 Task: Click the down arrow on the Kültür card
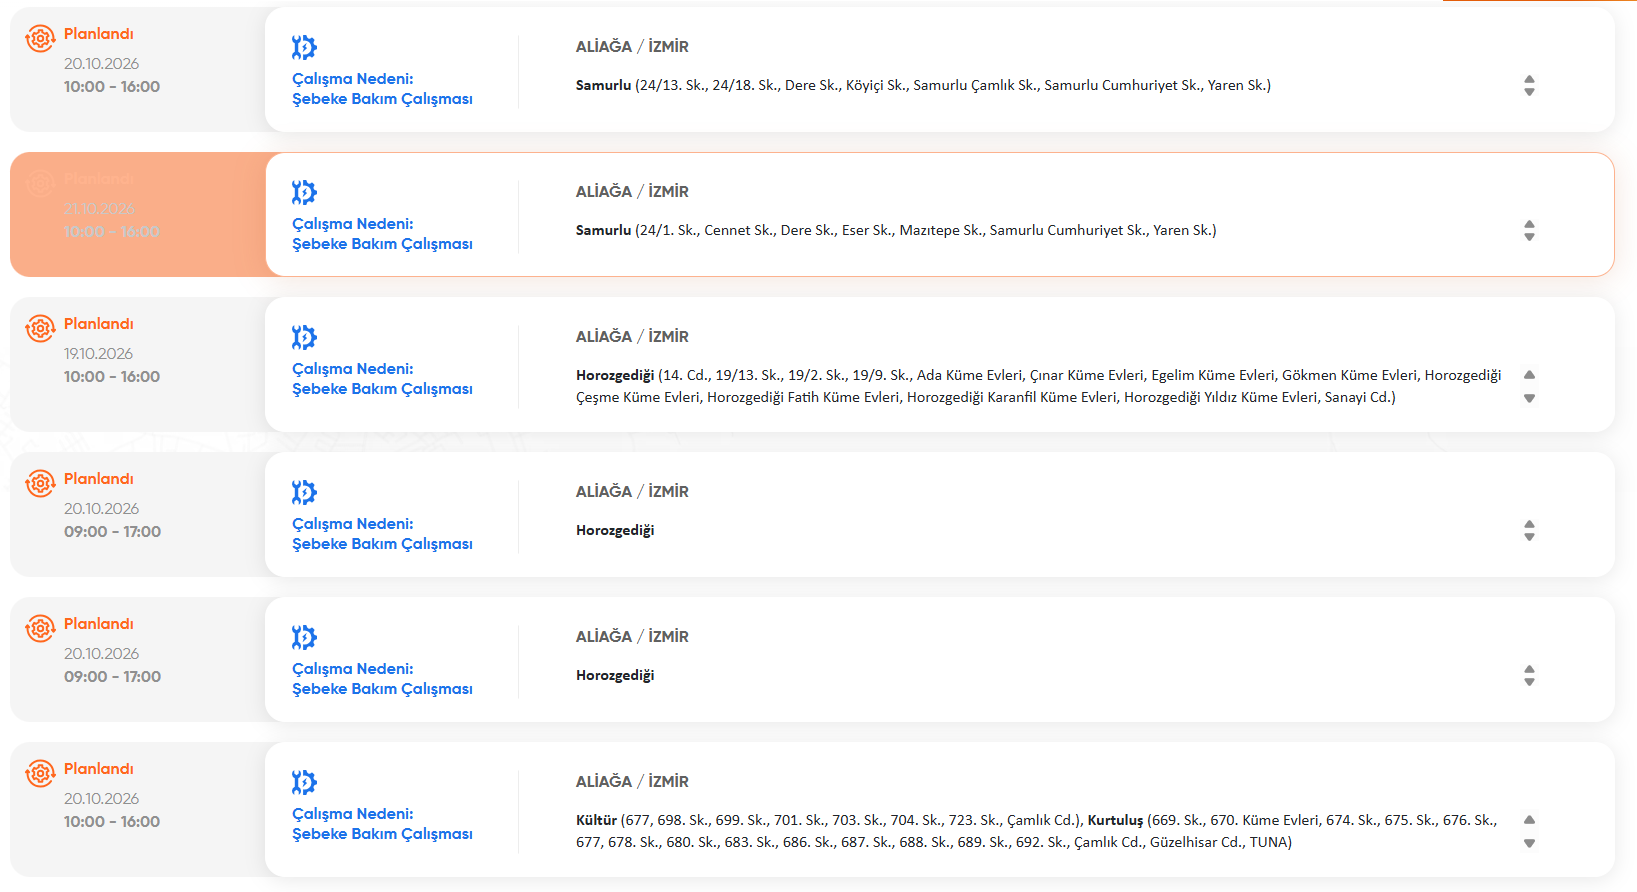tap(1529, 843)
